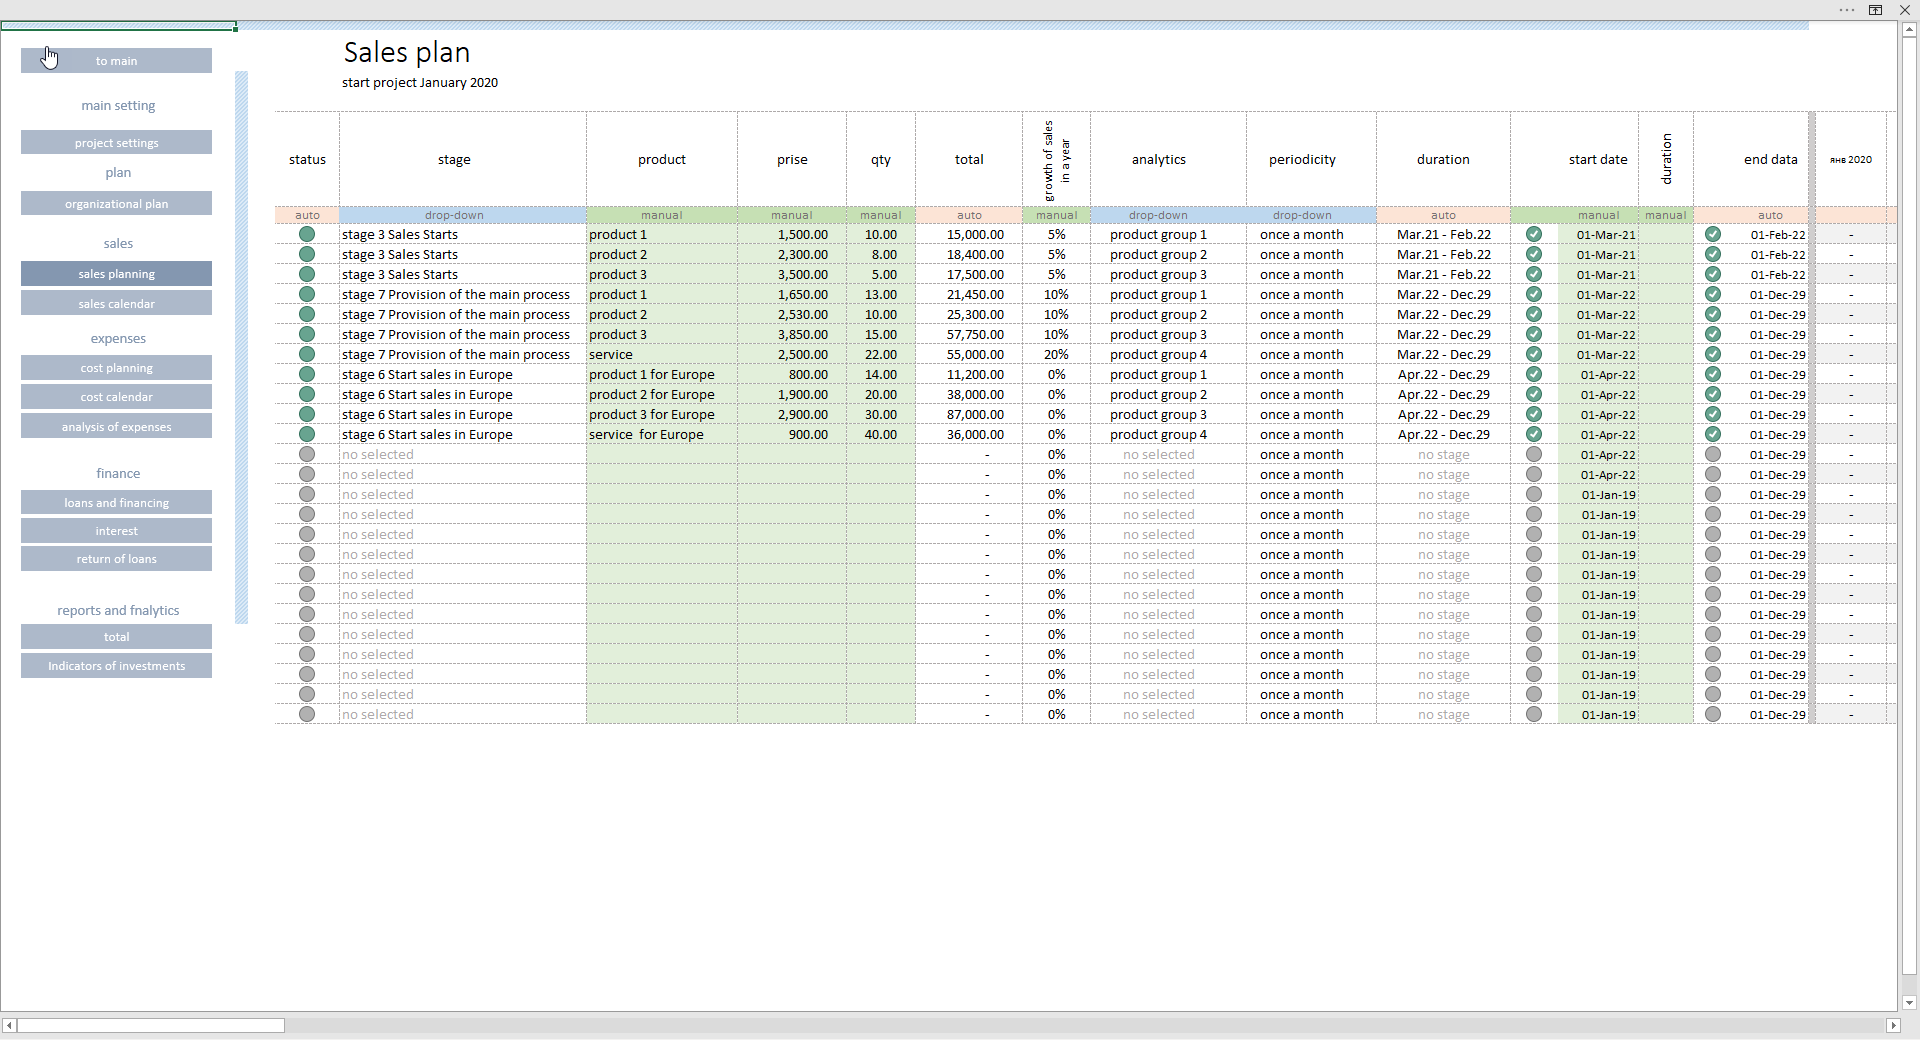Open analytics 'no selected' cell in last row
The image size is (1920, 1040).
coord(1168,714)
